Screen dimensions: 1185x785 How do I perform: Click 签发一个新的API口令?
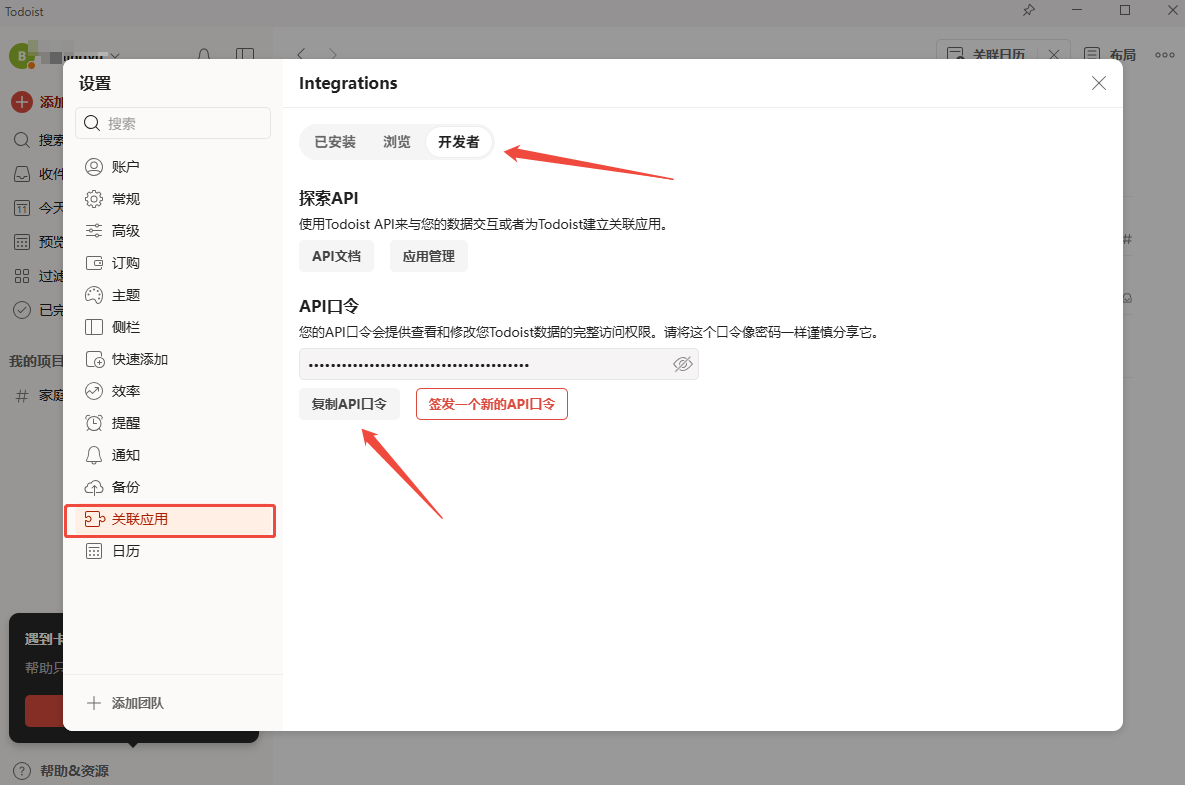coord(491,403)
